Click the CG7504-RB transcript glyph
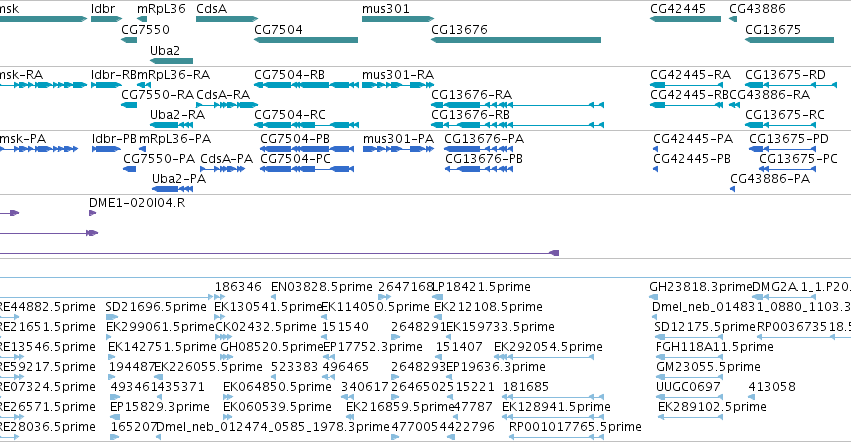The height and width of the screenshot is (442, 851). pos(306,85)
